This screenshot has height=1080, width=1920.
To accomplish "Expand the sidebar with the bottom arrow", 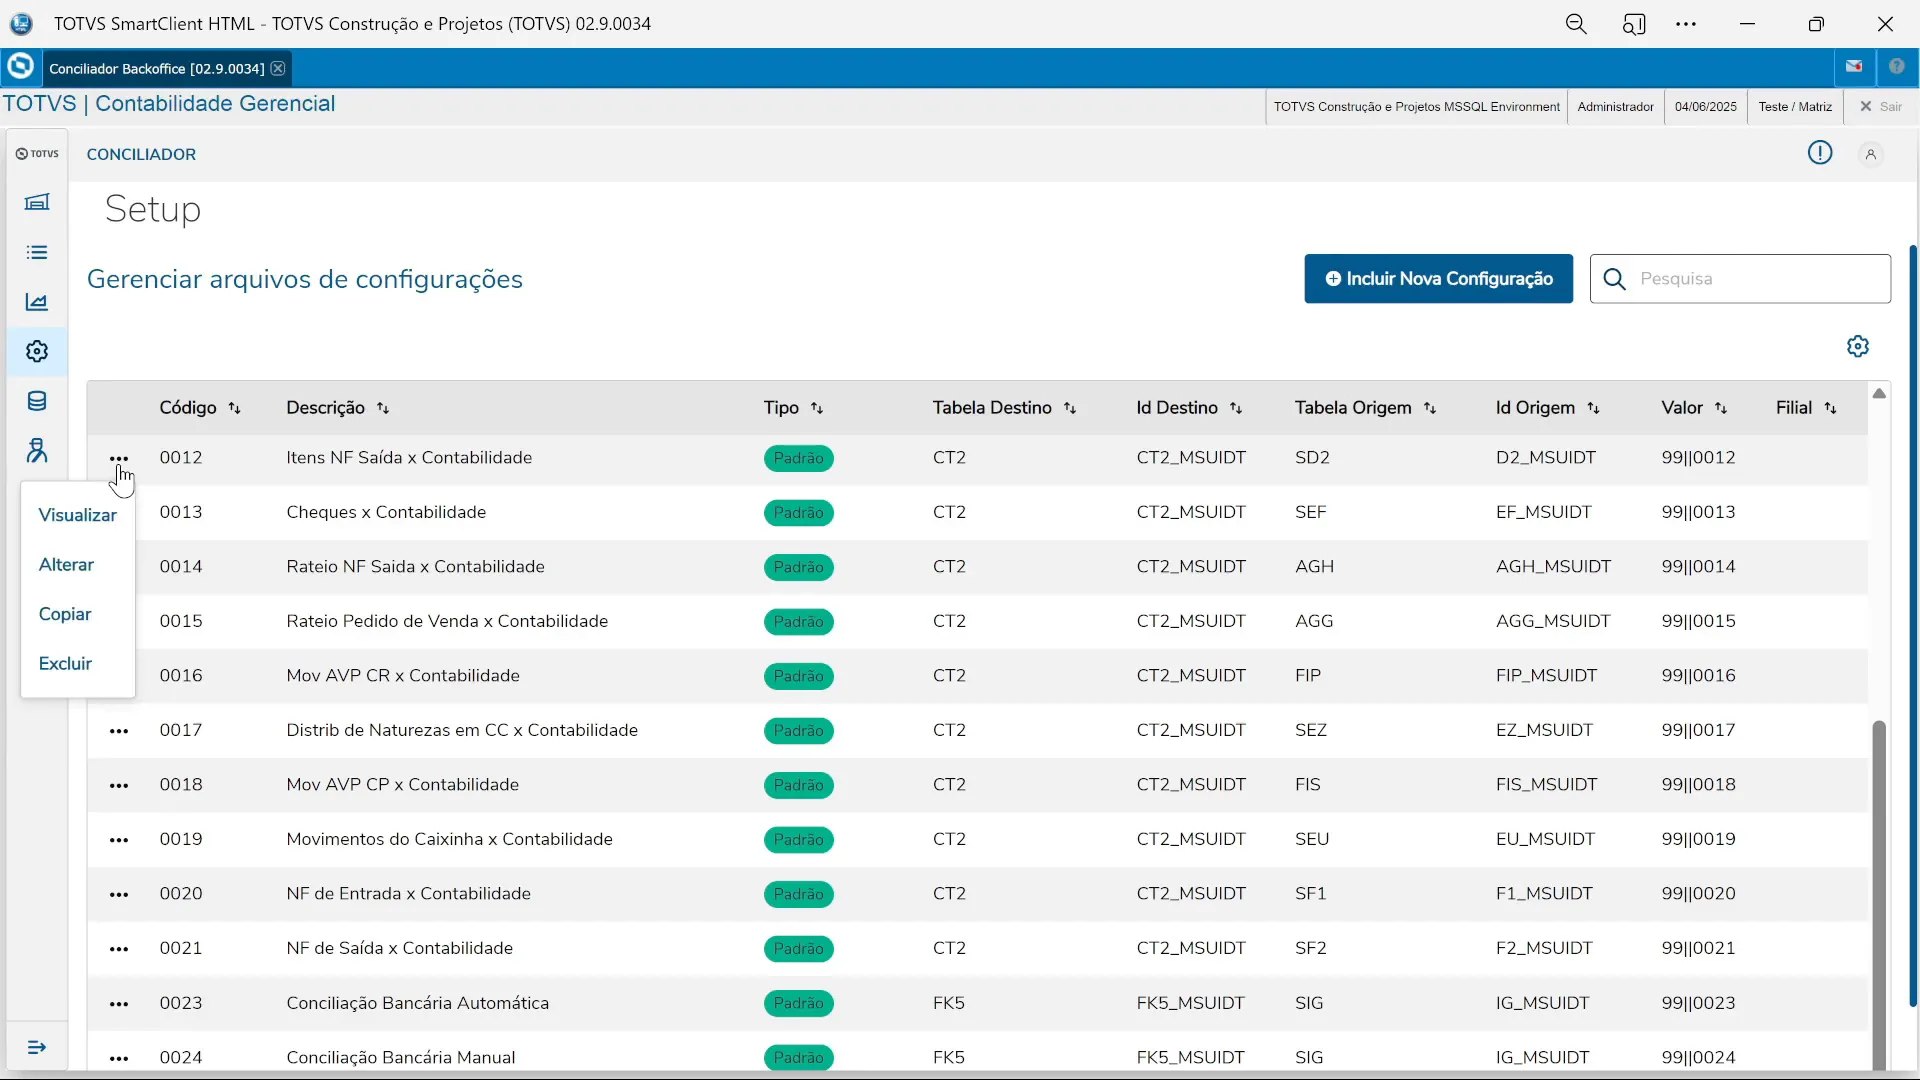I will pyautogui.click(x=37, y=1047).
